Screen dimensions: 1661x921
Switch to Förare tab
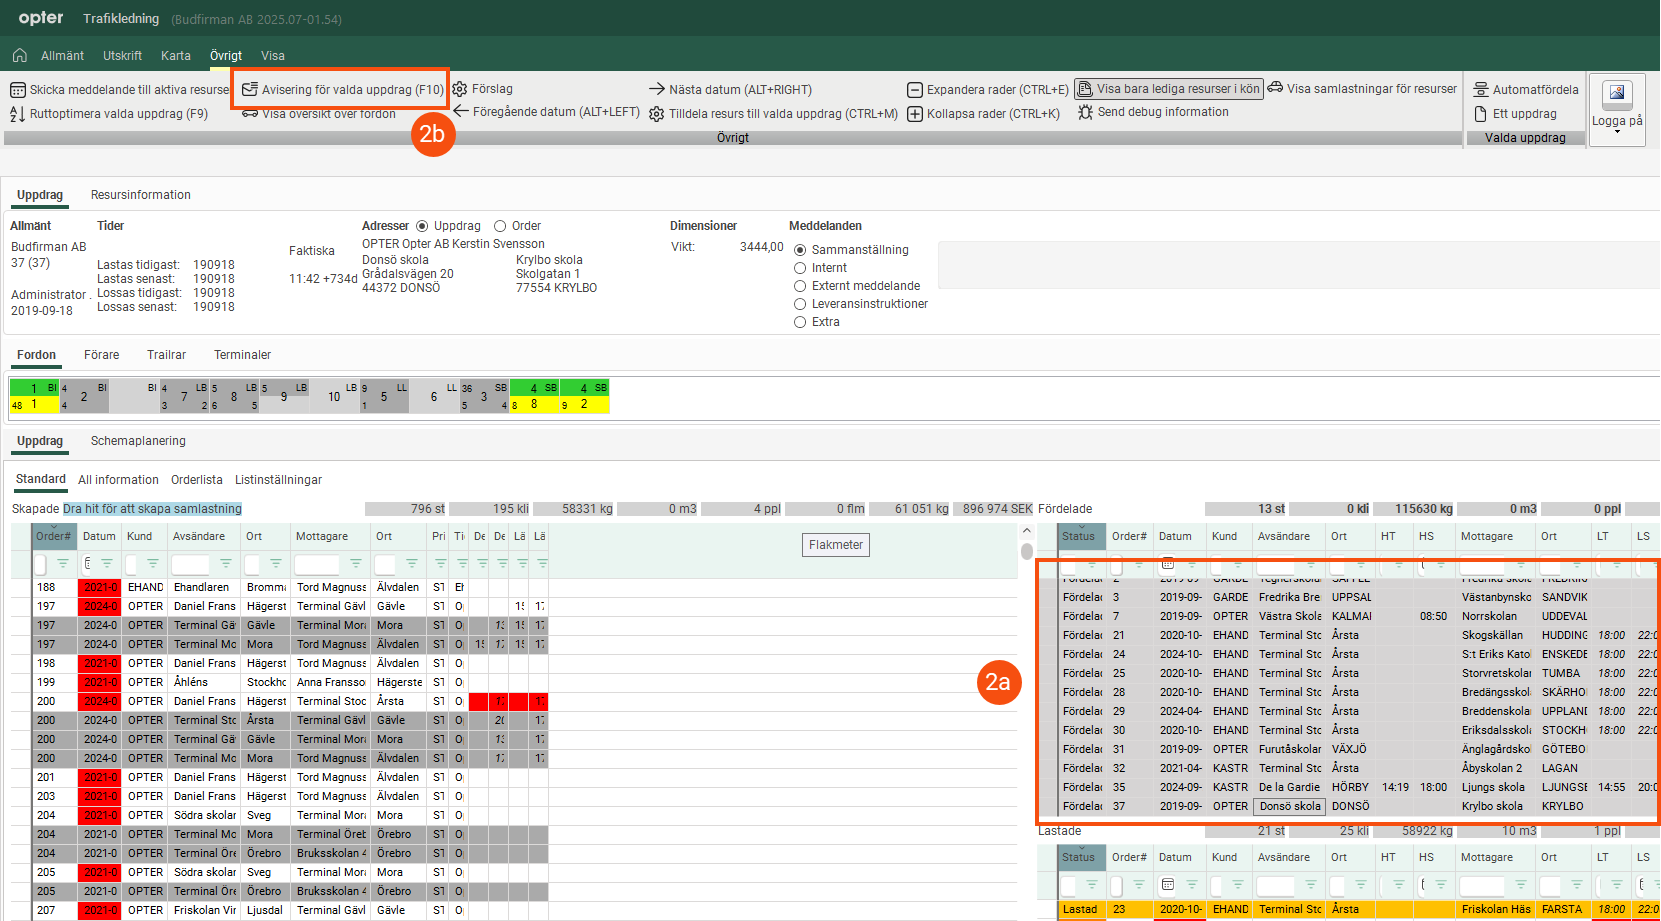[x=101, y=355]
